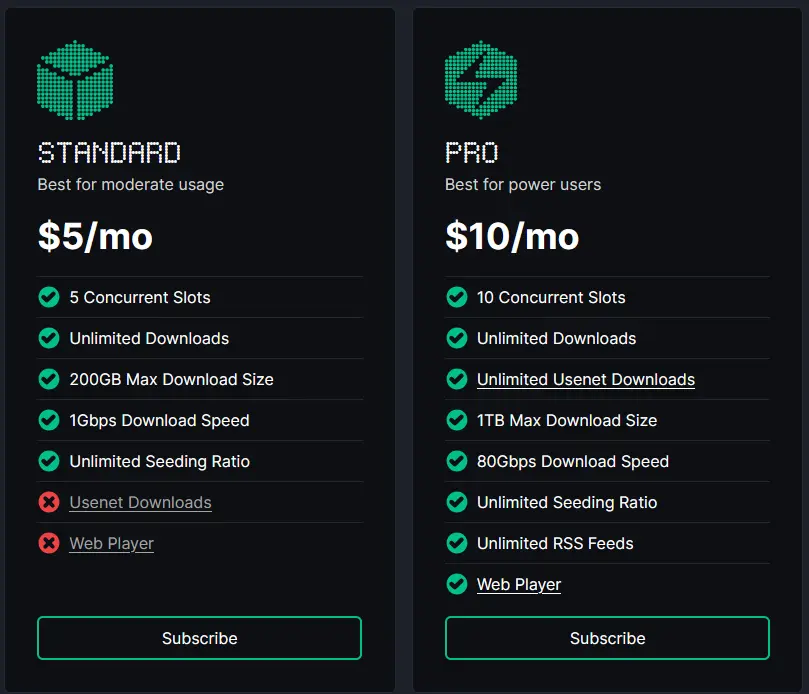Click the STANDARD plan title
Screen dimensions: 809x694
pyautogui.click(x=109, y=153)
